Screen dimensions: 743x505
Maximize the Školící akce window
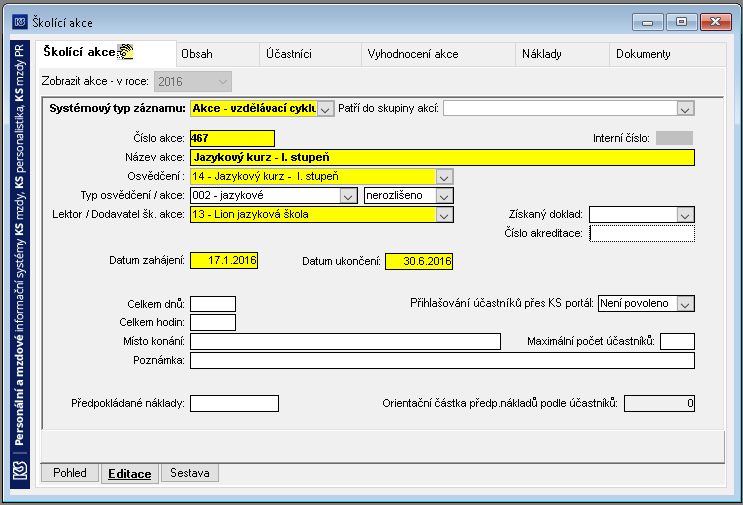click(681, 22)
